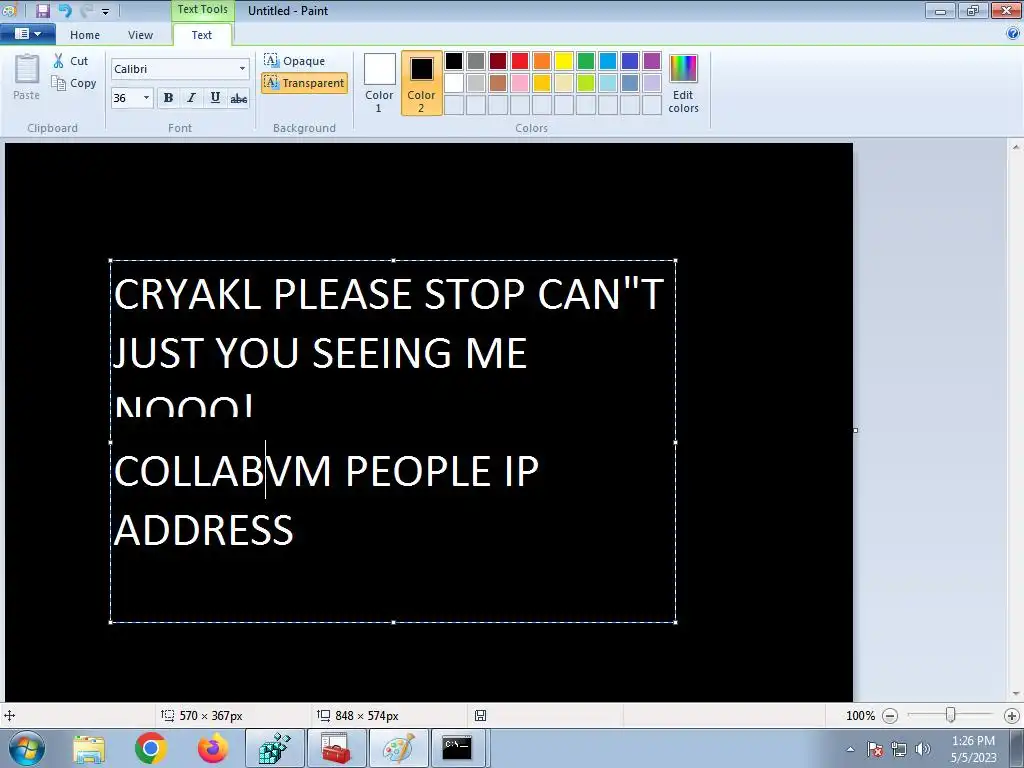This screenshot has width=1024, height=768.
Task: Click the Text Tools contextual tab header
Action: point(202,10)
